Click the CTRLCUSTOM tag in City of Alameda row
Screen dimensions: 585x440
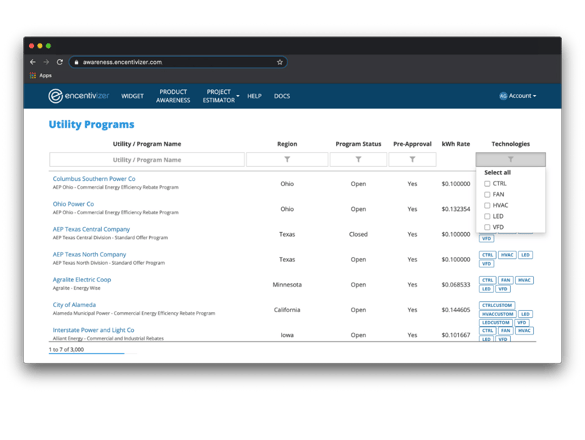tap(497, 305)
